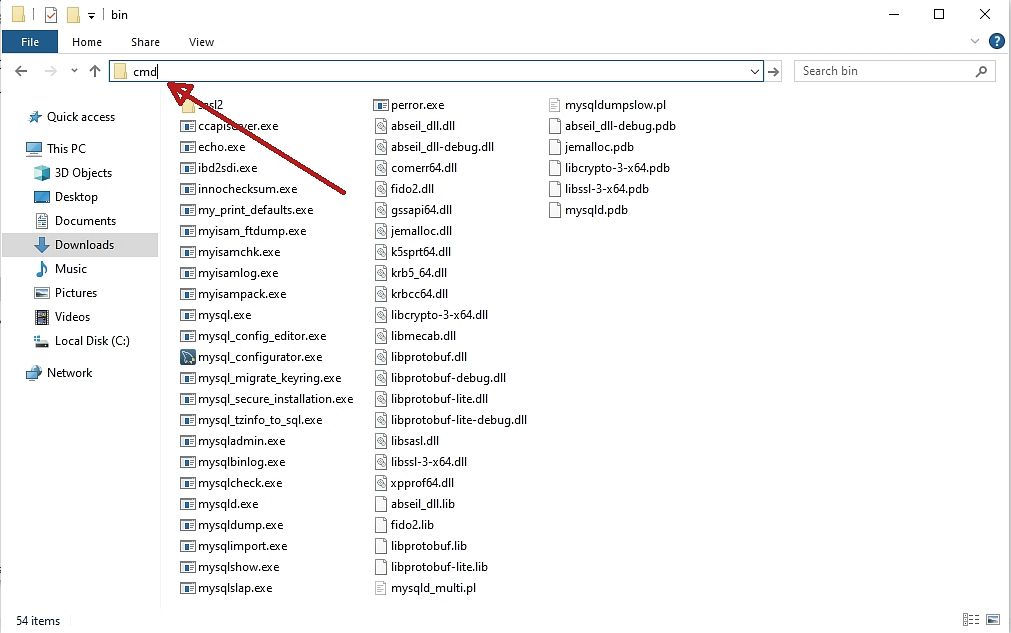
Task: Open the Help question mark icon
Action: click(997, 42)
